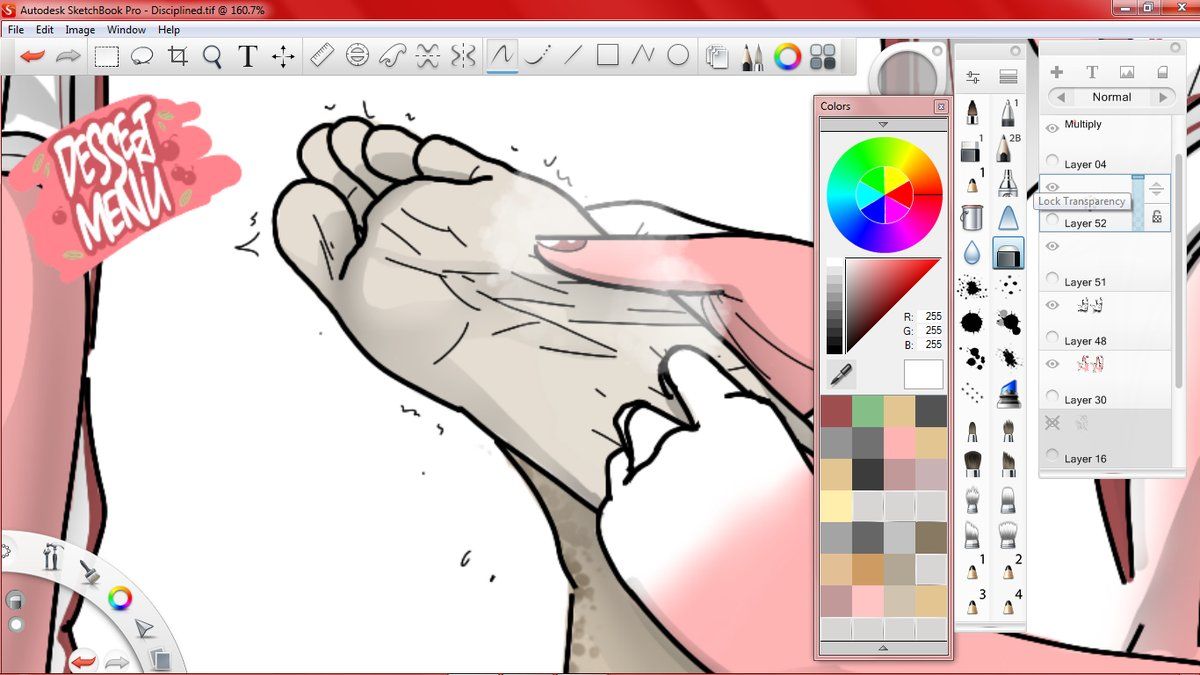Expand Colors panel with bottom arrow
This screenshot has height=675, width=1200.
click(883, 648)
